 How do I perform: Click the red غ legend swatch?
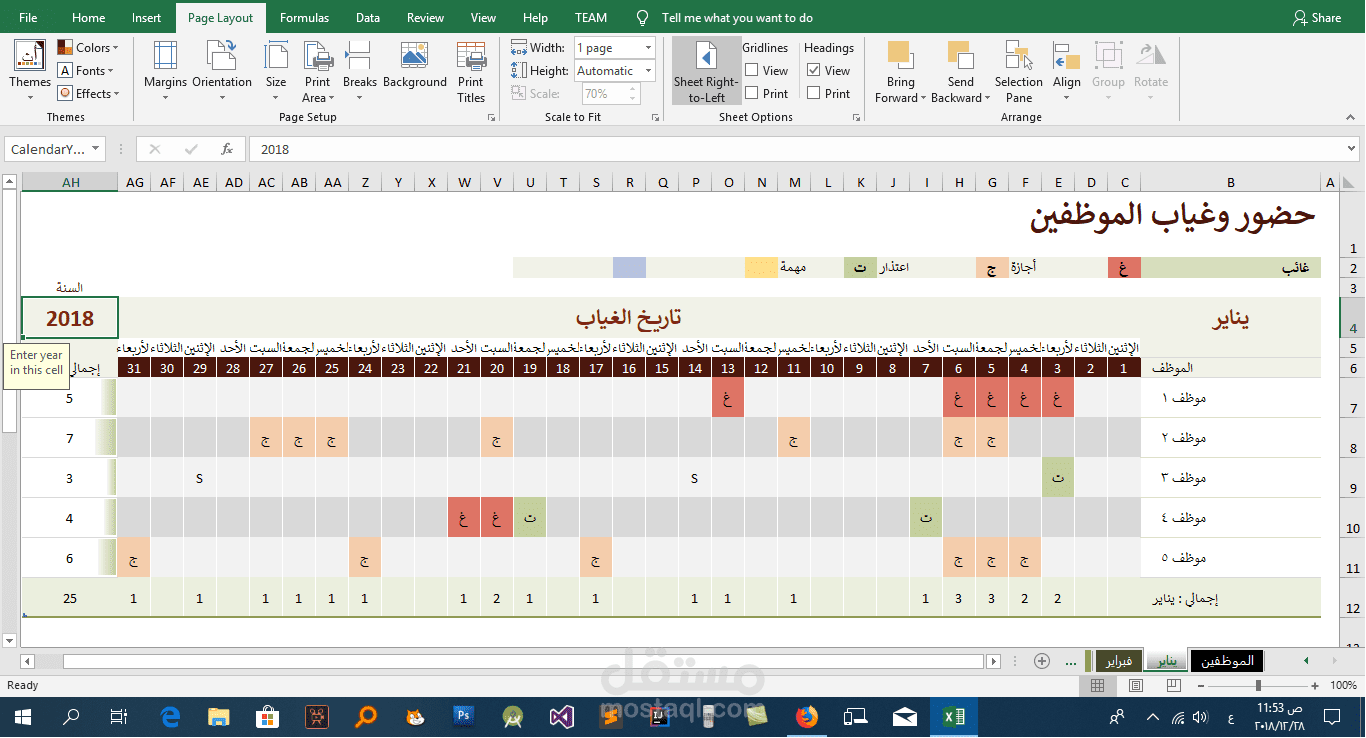tap(1124, 268)
